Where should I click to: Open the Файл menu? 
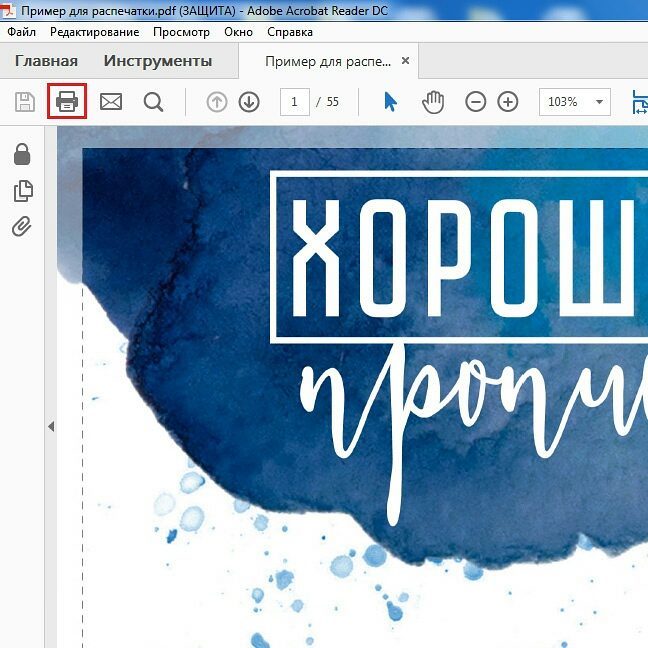pyautogui.click(x=21, y=32)
